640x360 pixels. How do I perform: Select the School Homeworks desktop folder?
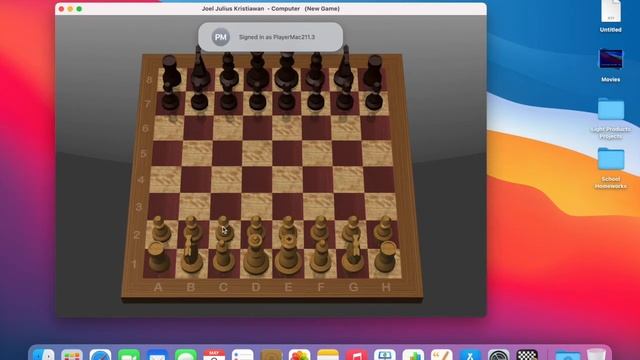pyautogui.click(x=611, y=168)
